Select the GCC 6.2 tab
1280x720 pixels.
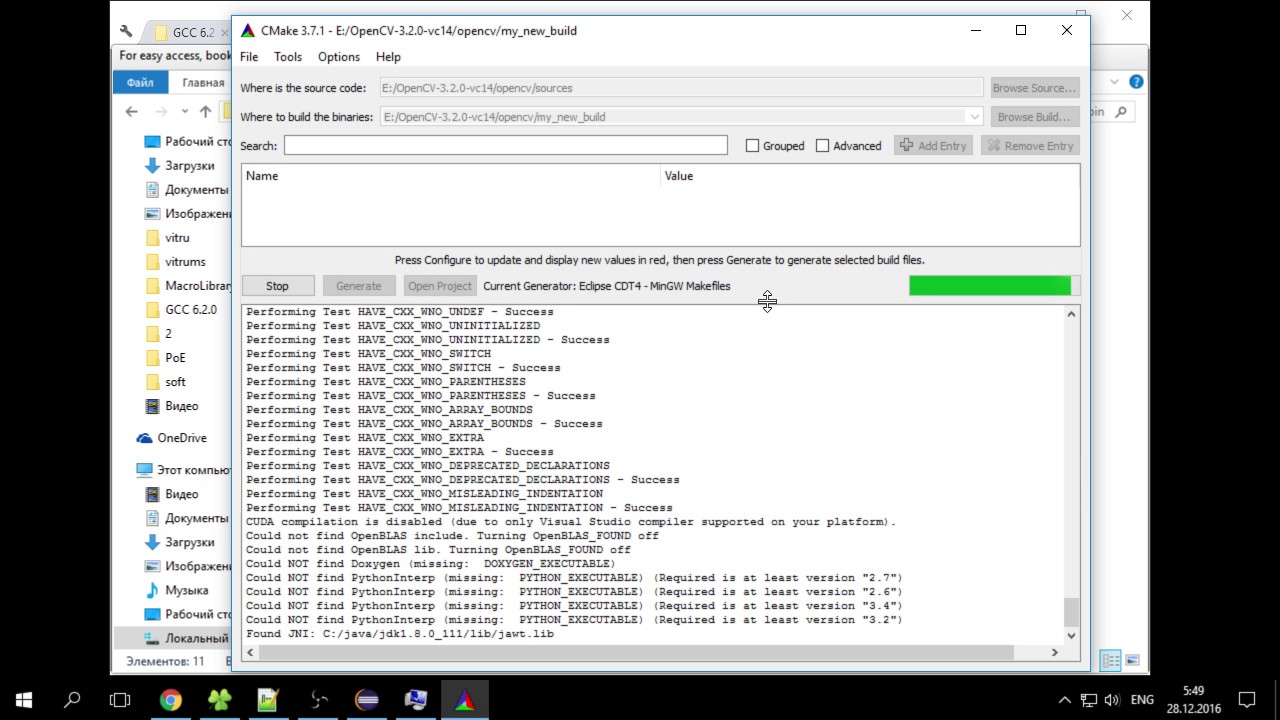pyautogui.click(x=192, y=33)
